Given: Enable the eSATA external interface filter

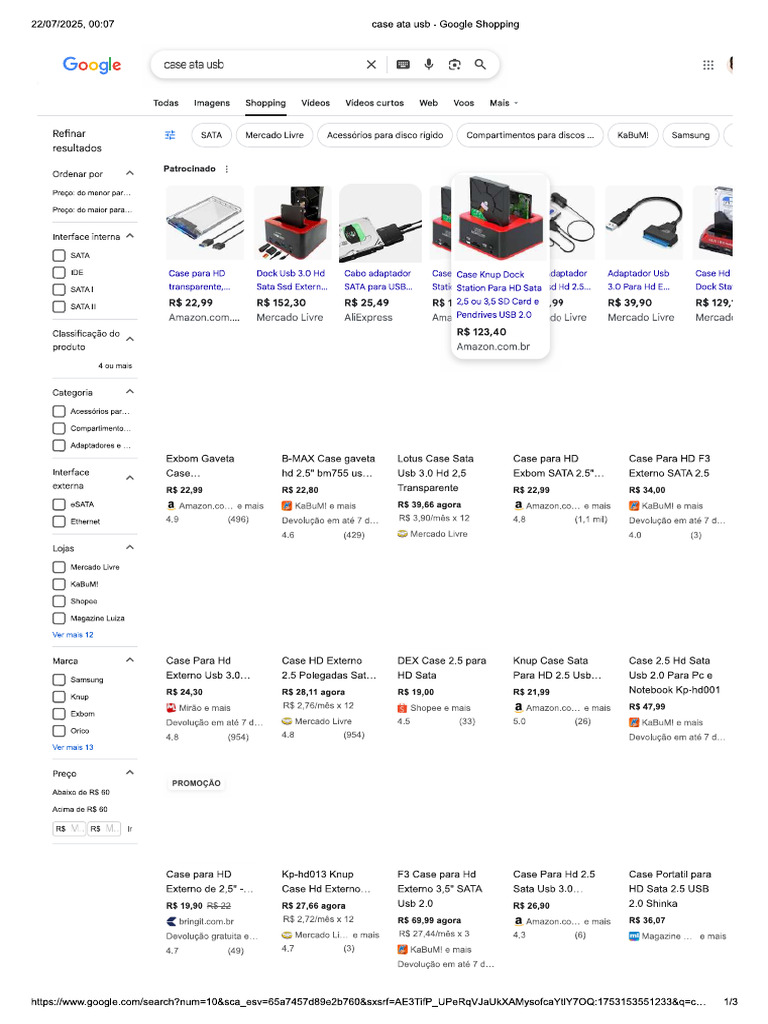Looking at the screenshot, I should point(59,504).
